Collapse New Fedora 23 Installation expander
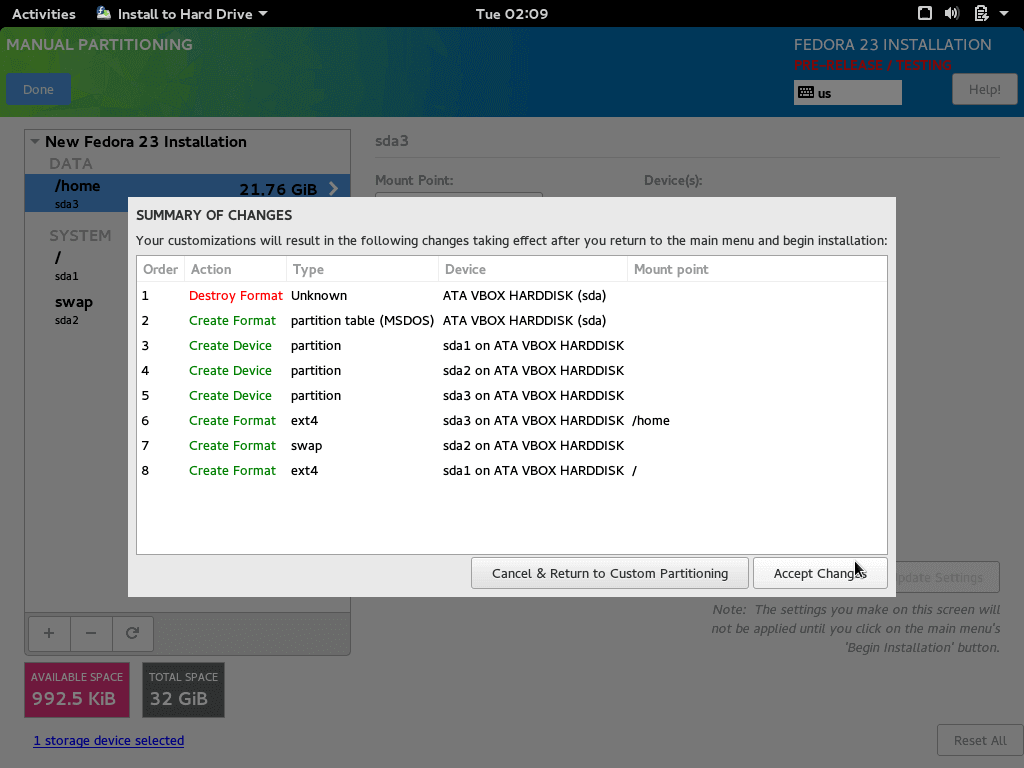 [x=35, y=142]
